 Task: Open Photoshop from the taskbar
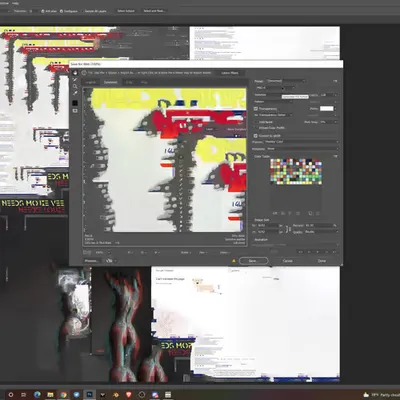point(89,394)
